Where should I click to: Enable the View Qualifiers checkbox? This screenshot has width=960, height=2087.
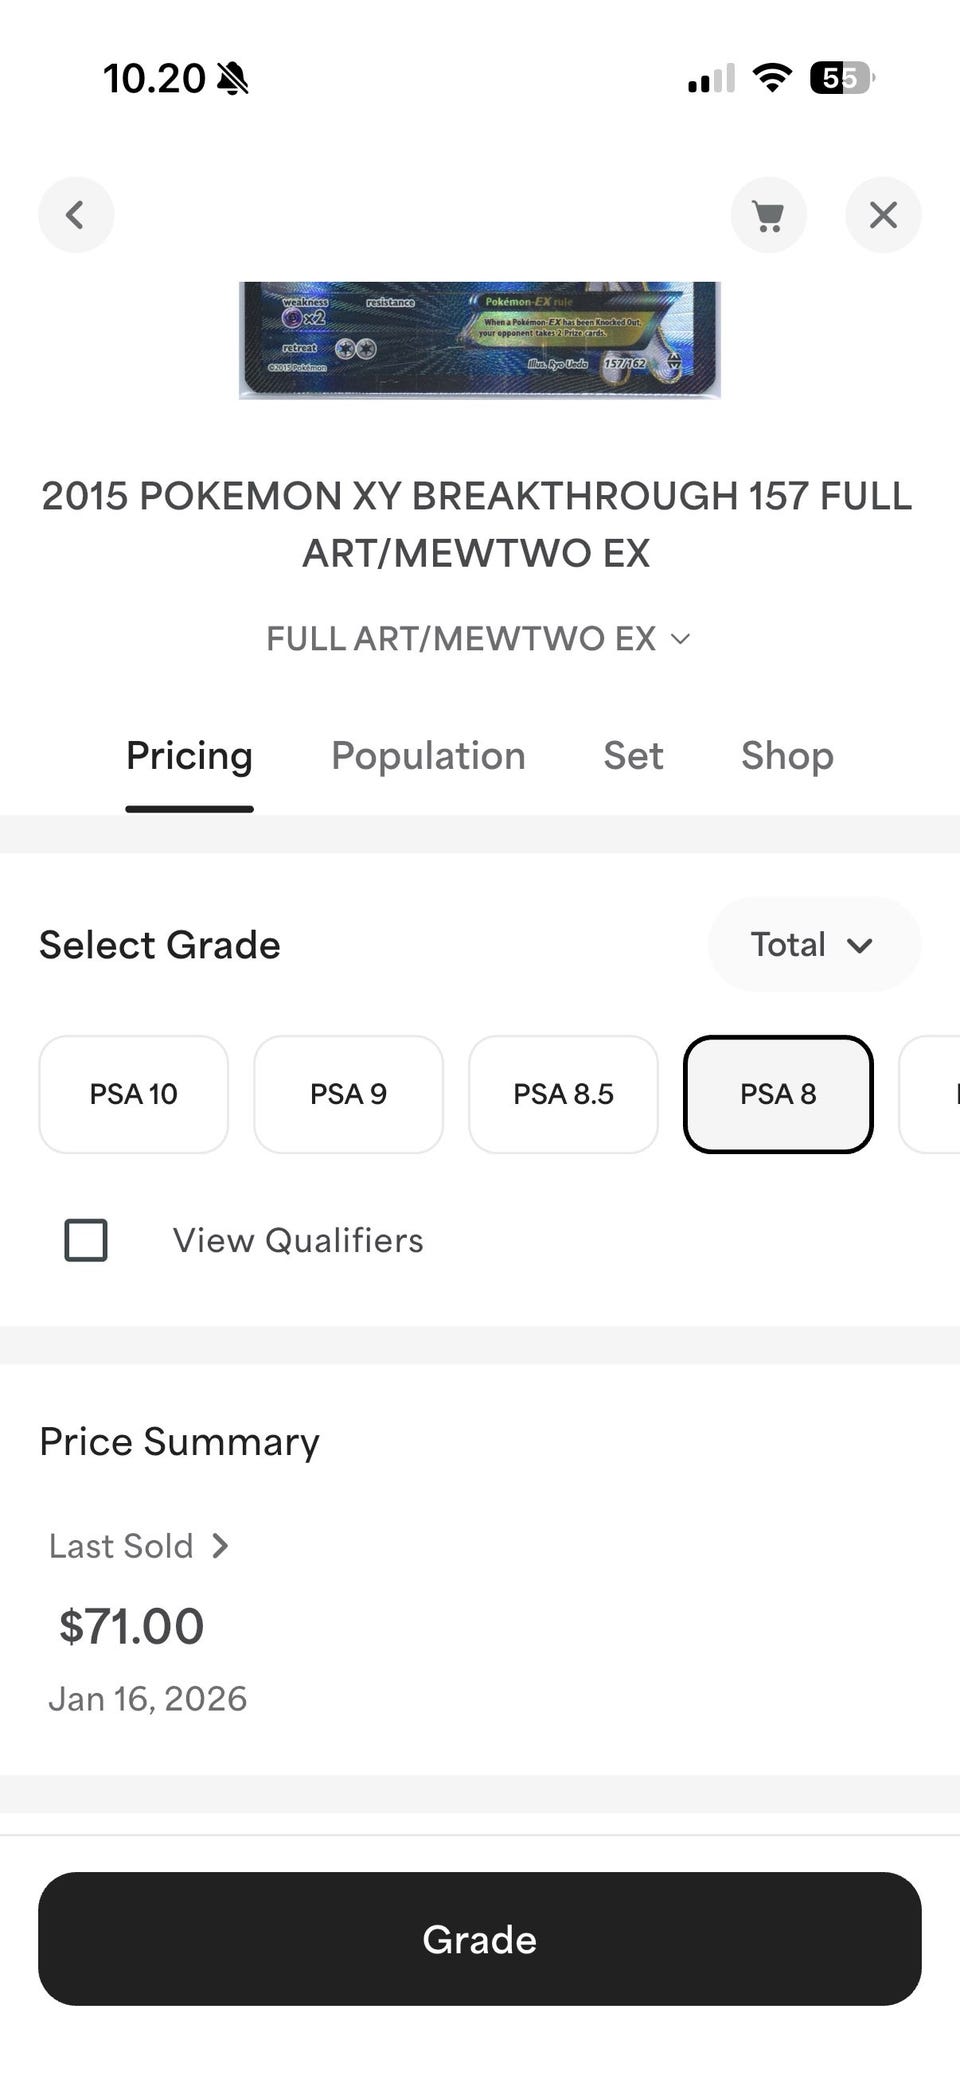pos(86,1240)
